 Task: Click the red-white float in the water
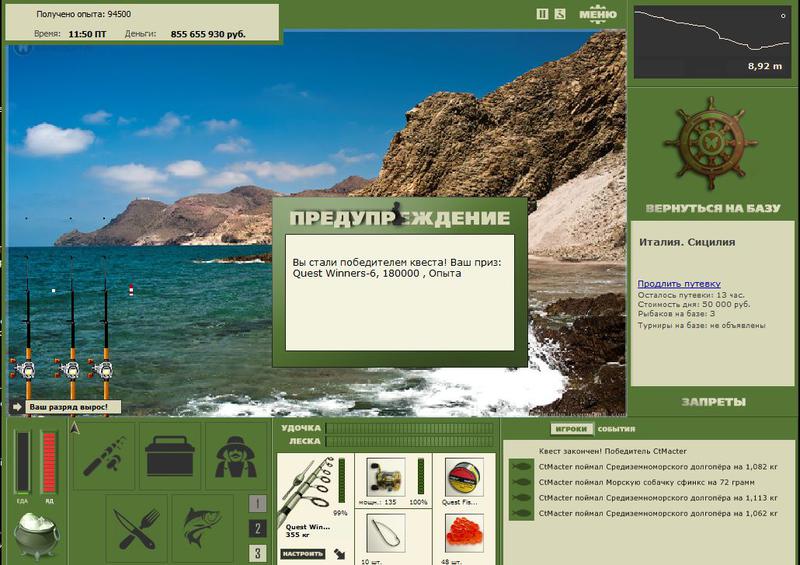click(x=131, y=290)
